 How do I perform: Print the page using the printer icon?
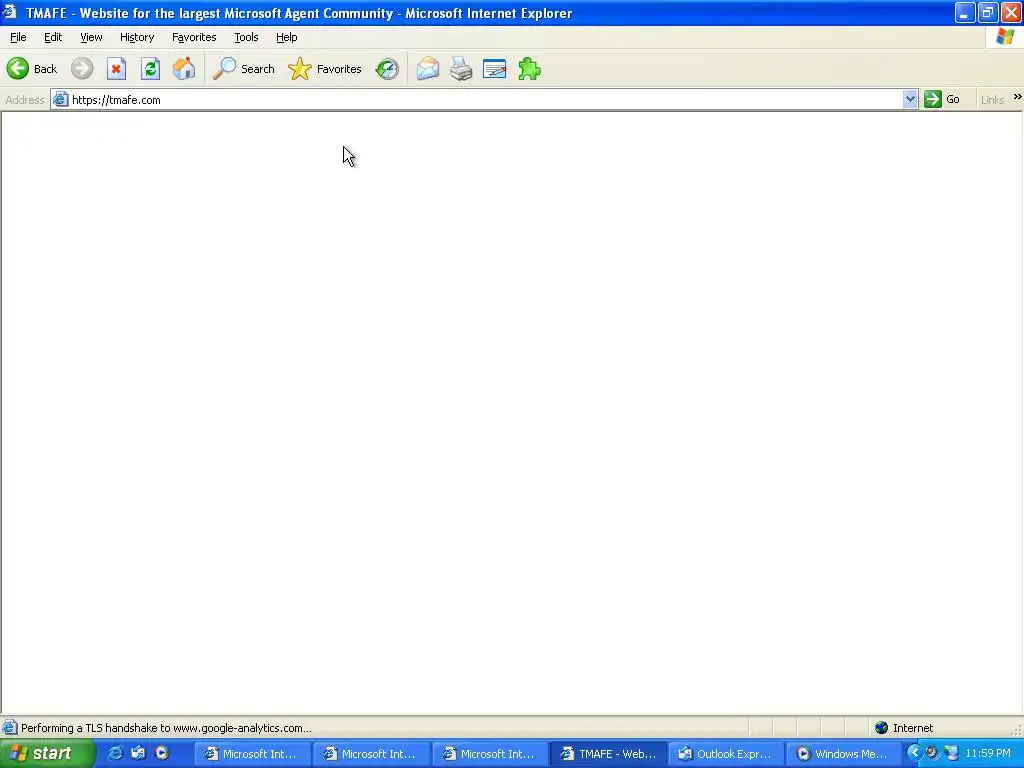coord(461,69)
